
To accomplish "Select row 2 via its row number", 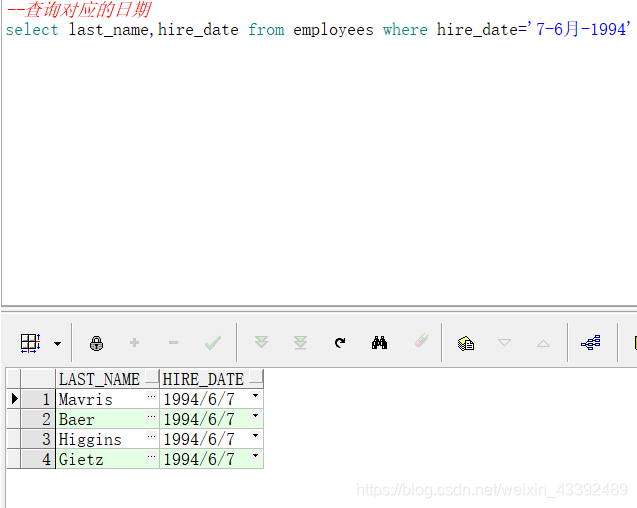I will click(x=38, y=419).
